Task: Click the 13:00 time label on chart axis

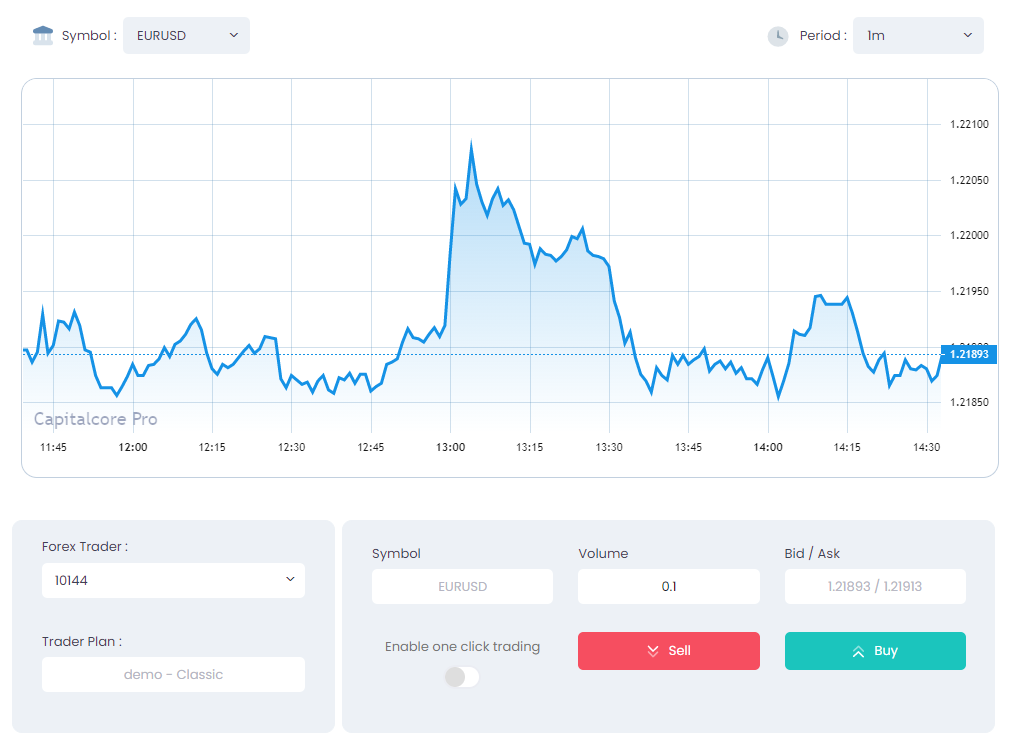Action: (451, 447)
